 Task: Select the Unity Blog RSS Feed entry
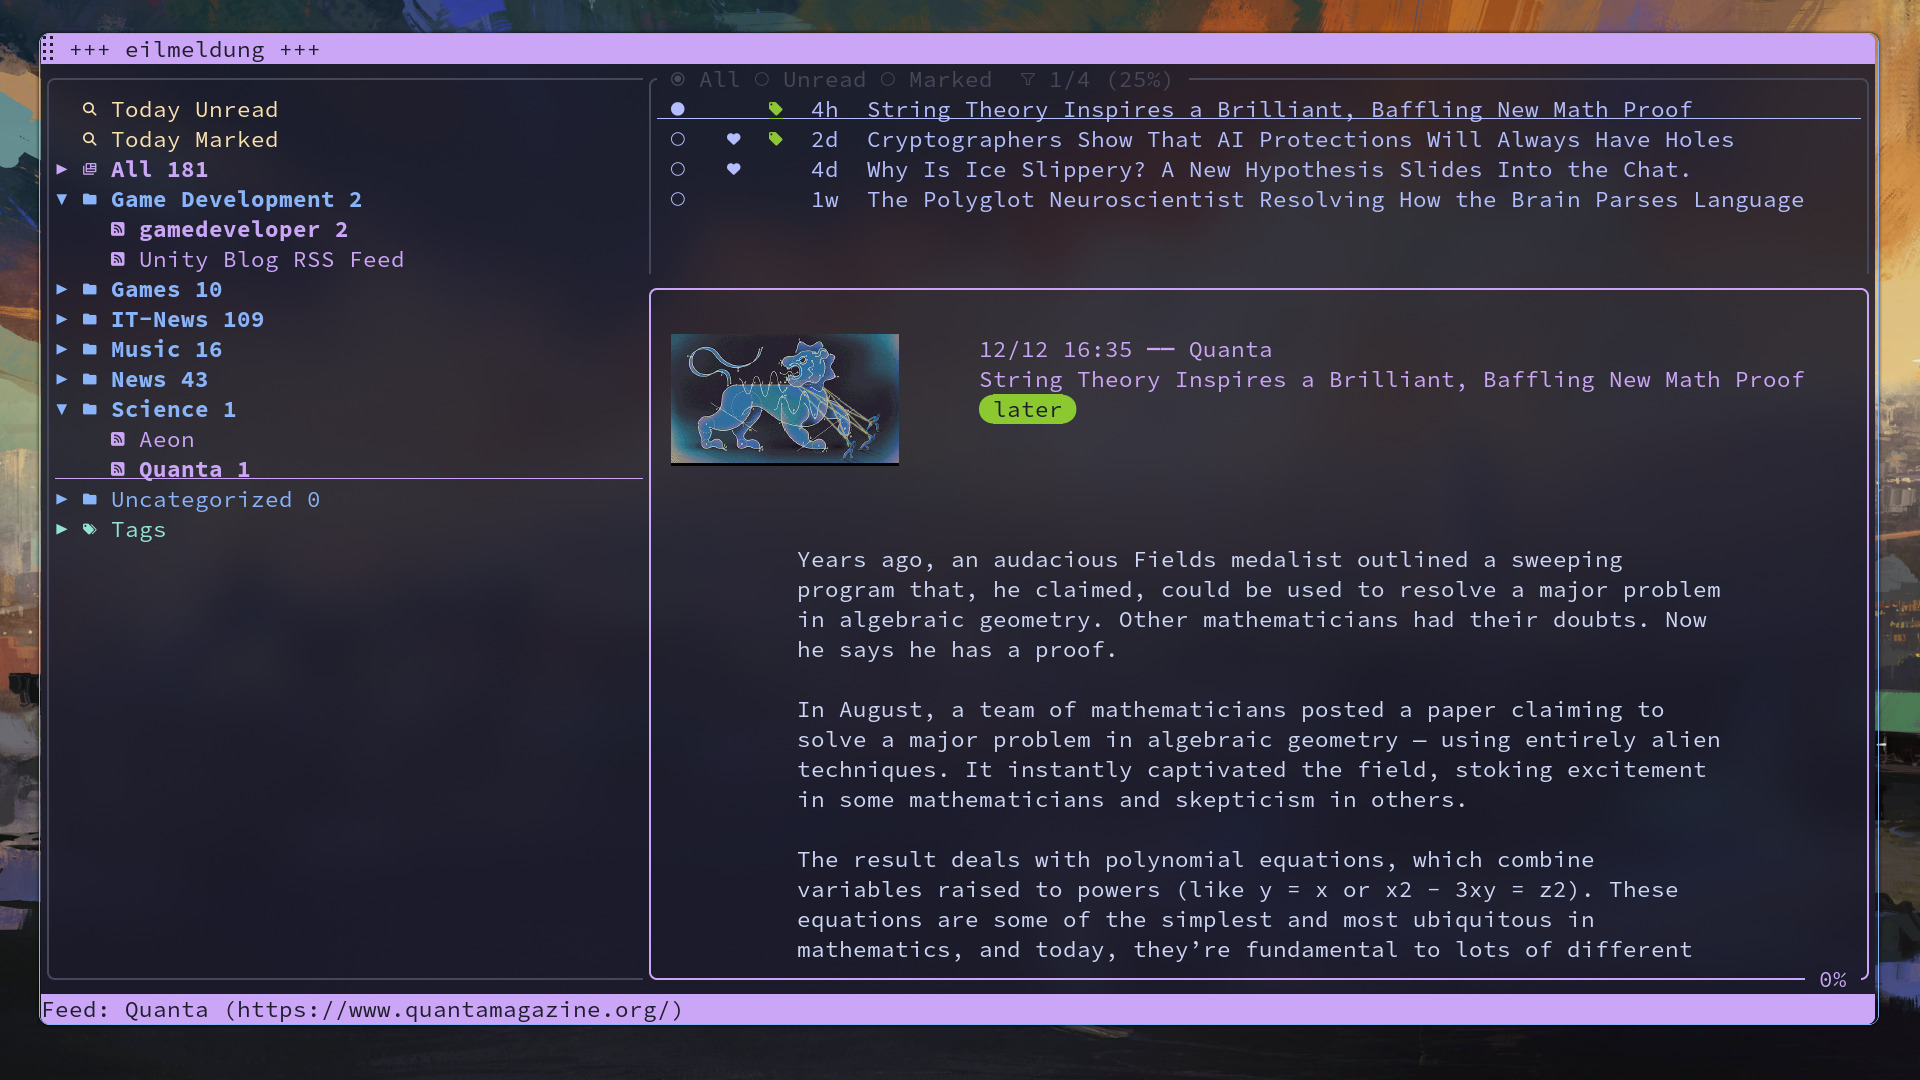tap(271, 259)
